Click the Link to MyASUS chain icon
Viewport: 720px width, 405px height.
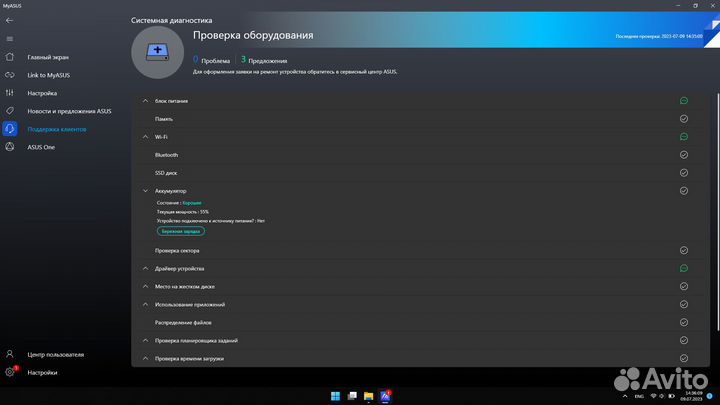(10, 75)
